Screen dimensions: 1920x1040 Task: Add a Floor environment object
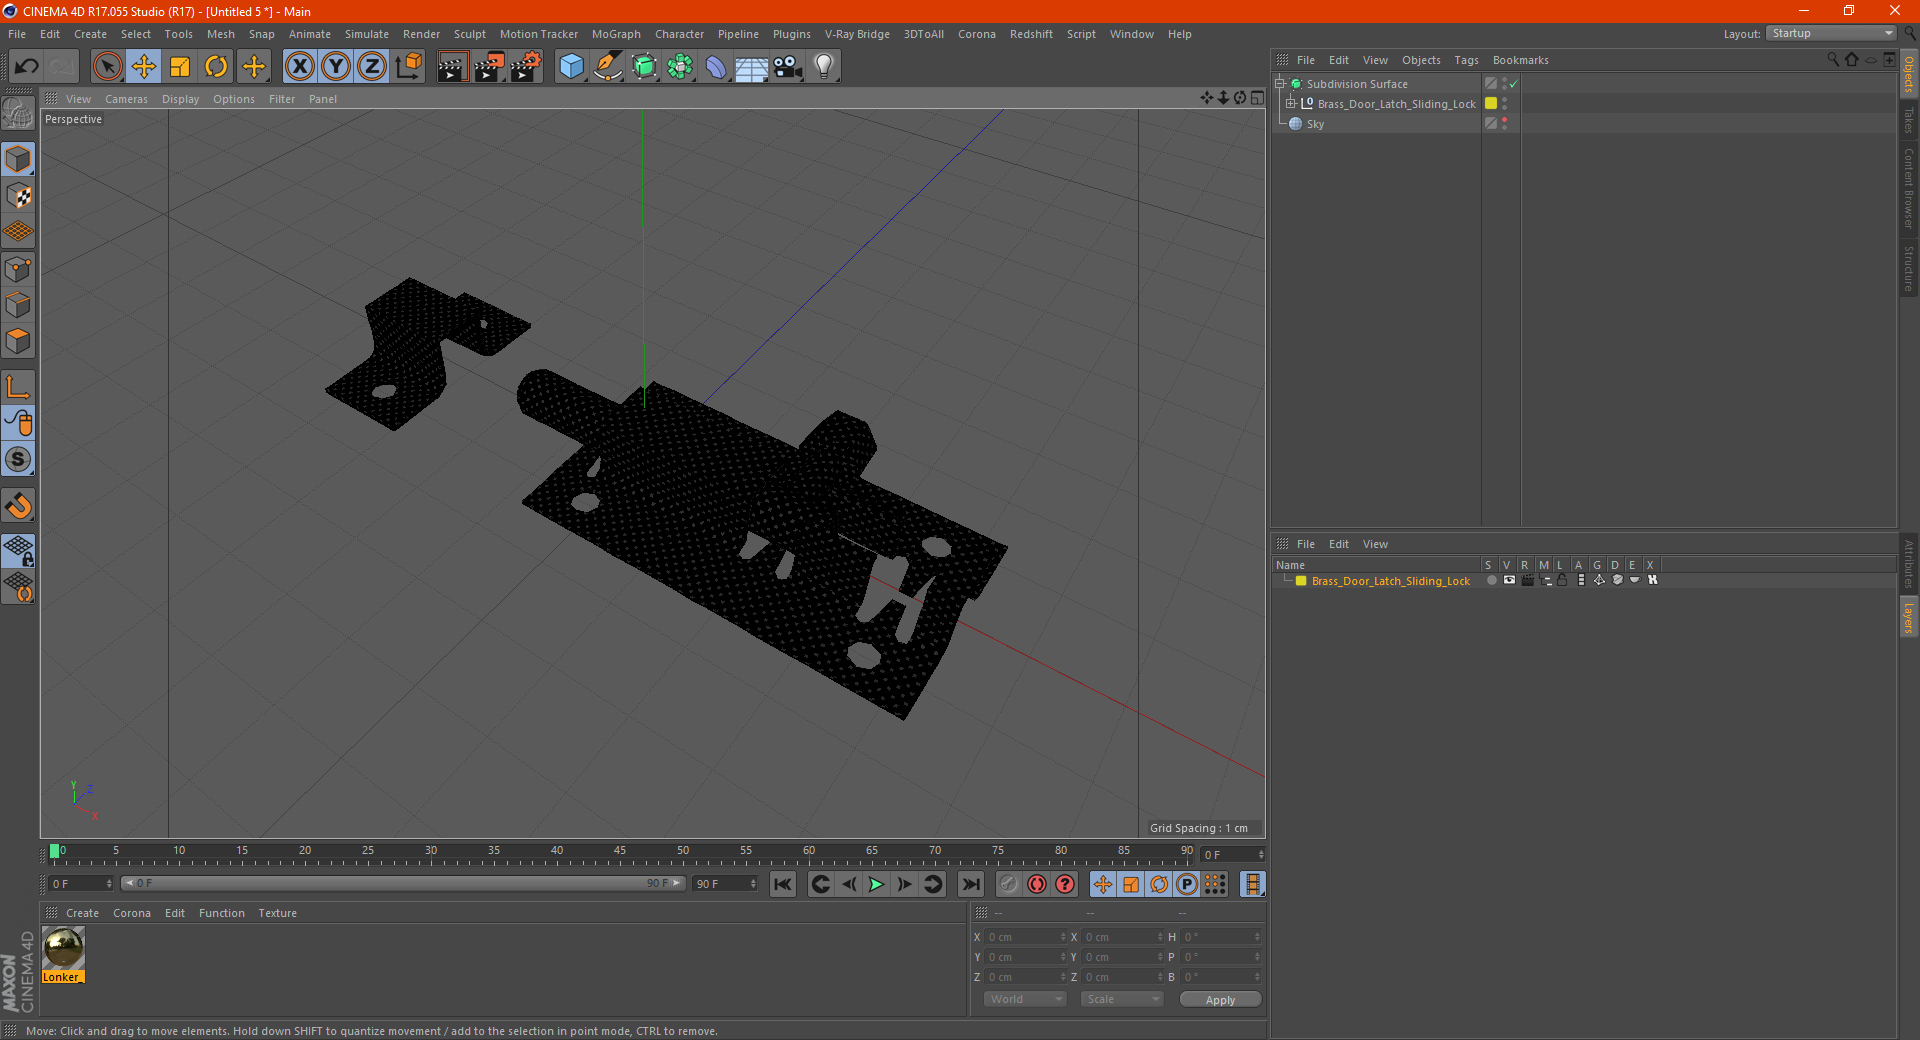coord(751,67)
